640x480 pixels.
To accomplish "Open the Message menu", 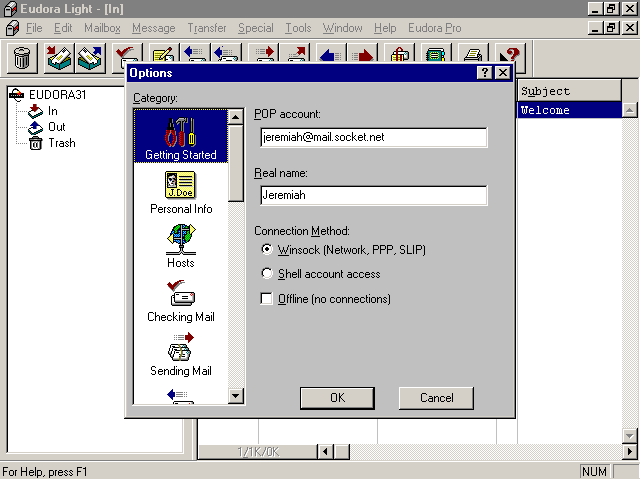I will coord(153,28).
